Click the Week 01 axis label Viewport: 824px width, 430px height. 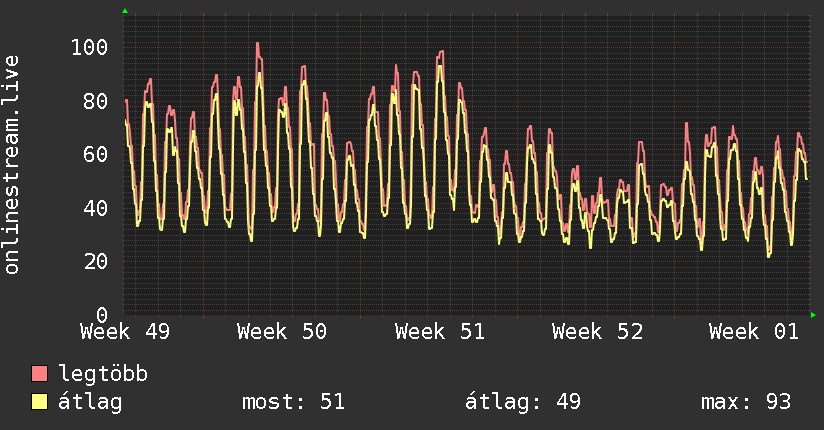coord(754,332)
